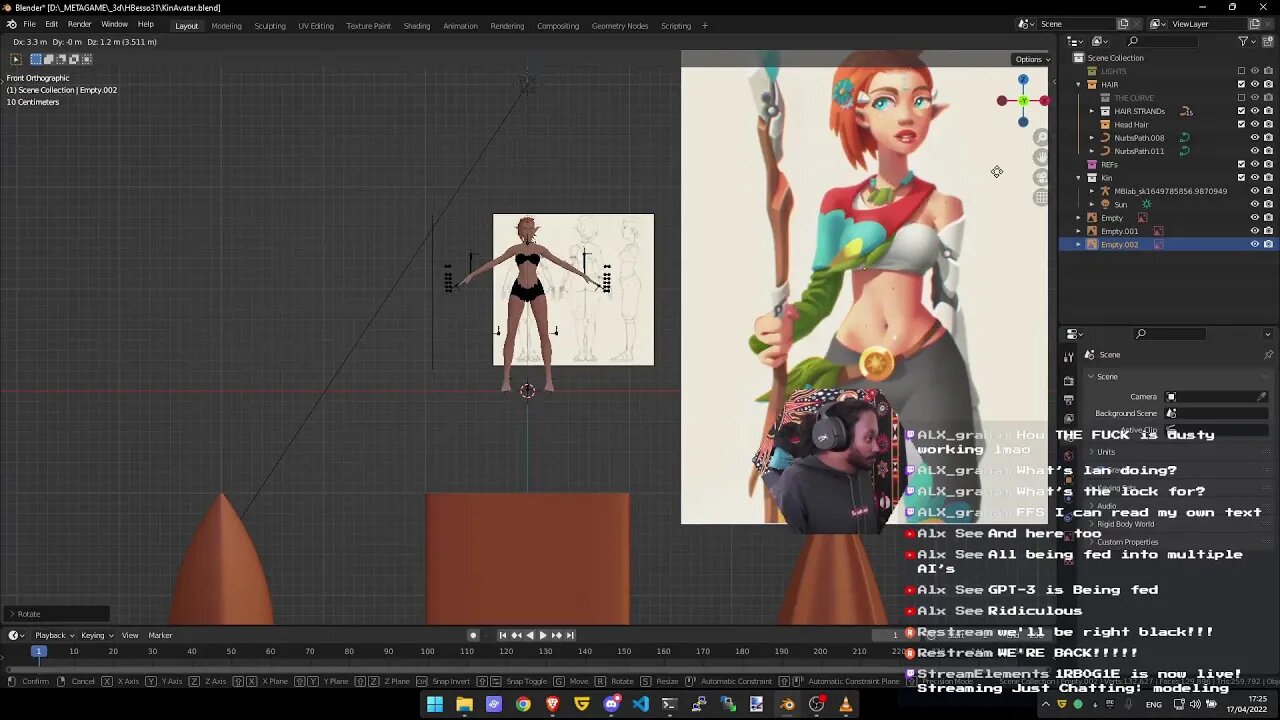Enable THE CURVE collection checkbox
The height and width of the screenshot is (720, 1280).
tap(1242, 98)
